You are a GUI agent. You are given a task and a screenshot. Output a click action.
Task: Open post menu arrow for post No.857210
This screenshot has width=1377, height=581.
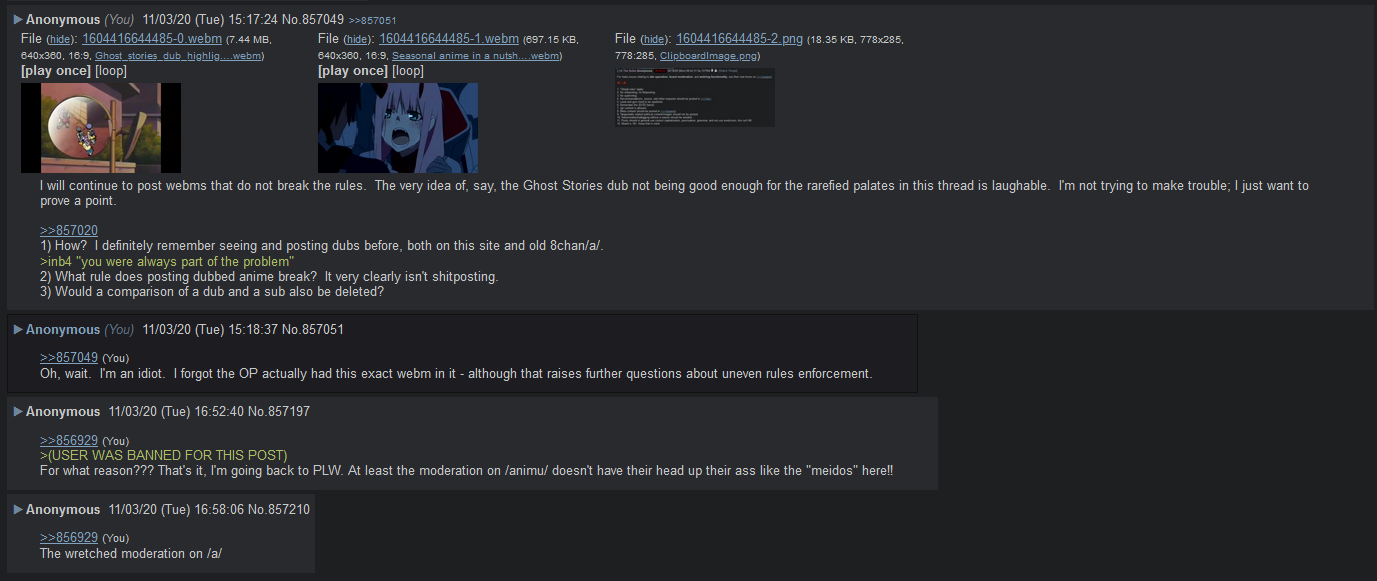[x=18, y=510]
